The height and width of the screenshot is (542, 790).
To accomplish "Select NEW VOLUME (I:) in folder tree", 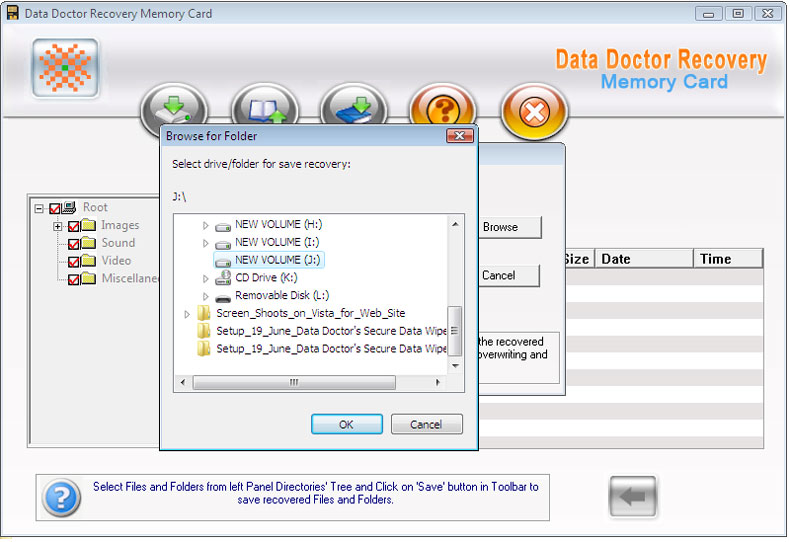I will click(x=277, y=243).
